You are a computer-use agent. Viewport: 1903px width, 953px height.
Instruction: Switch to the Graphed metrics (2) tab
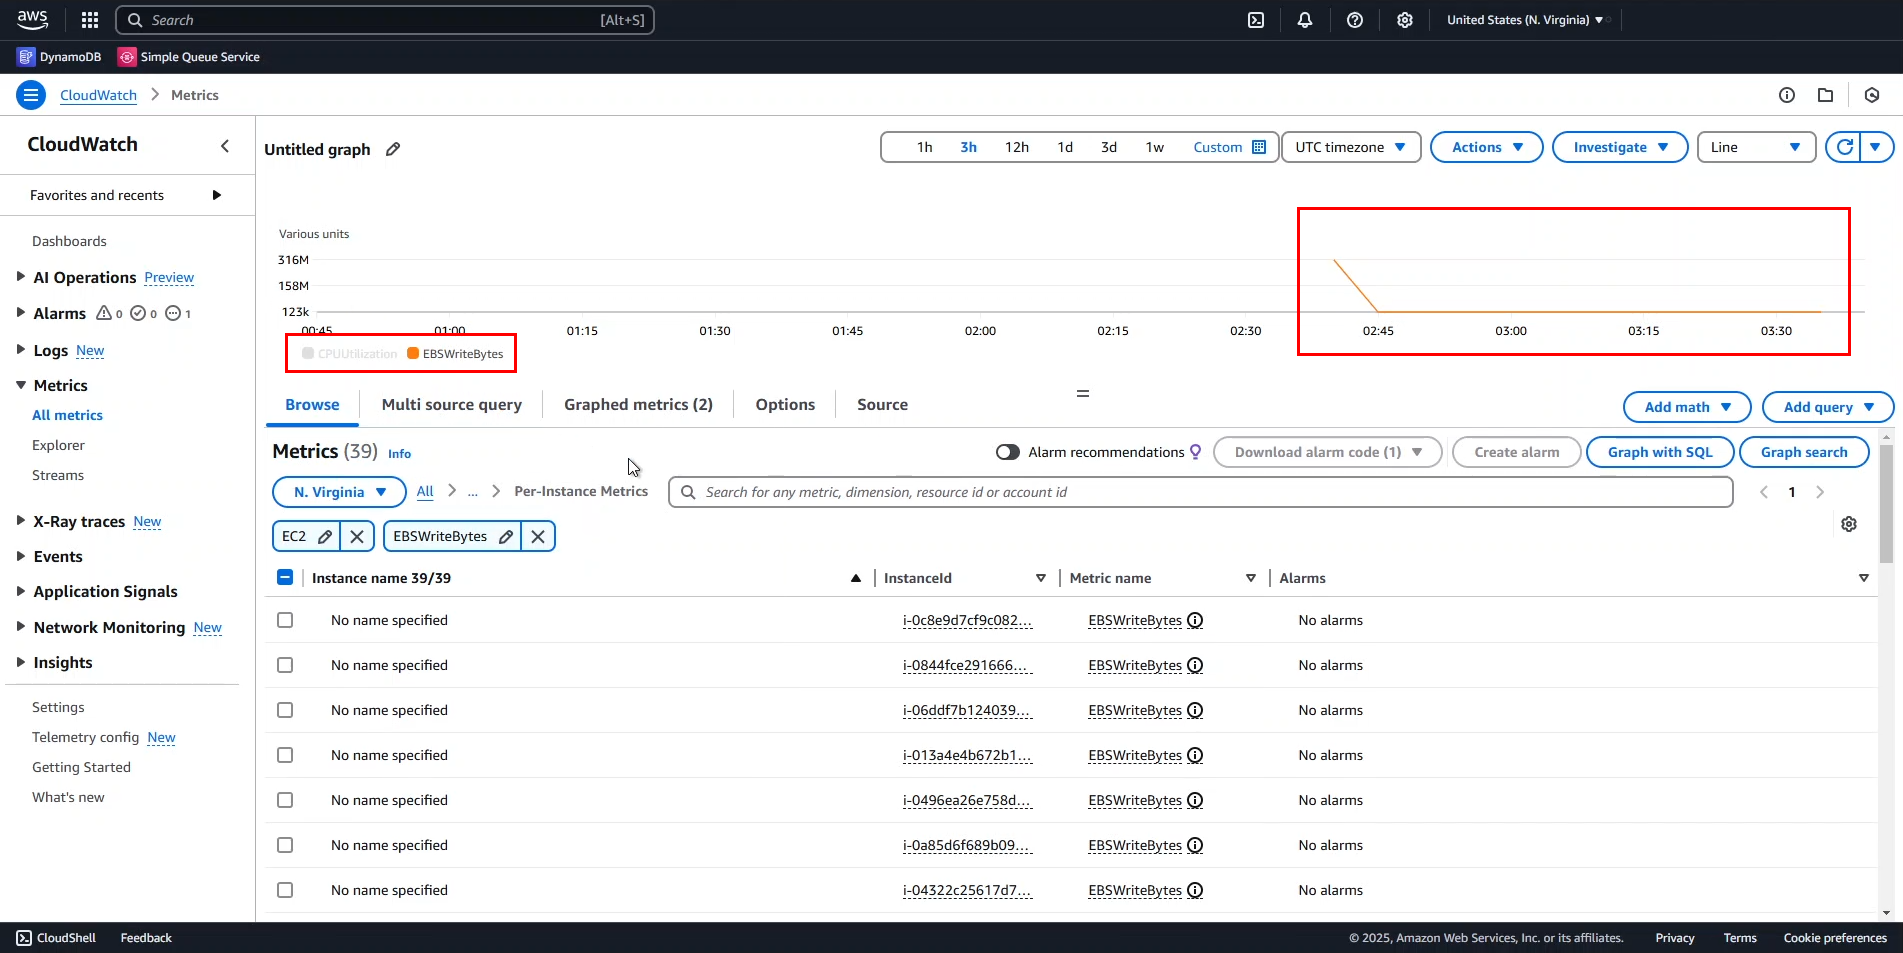click(x=638, y=405)
